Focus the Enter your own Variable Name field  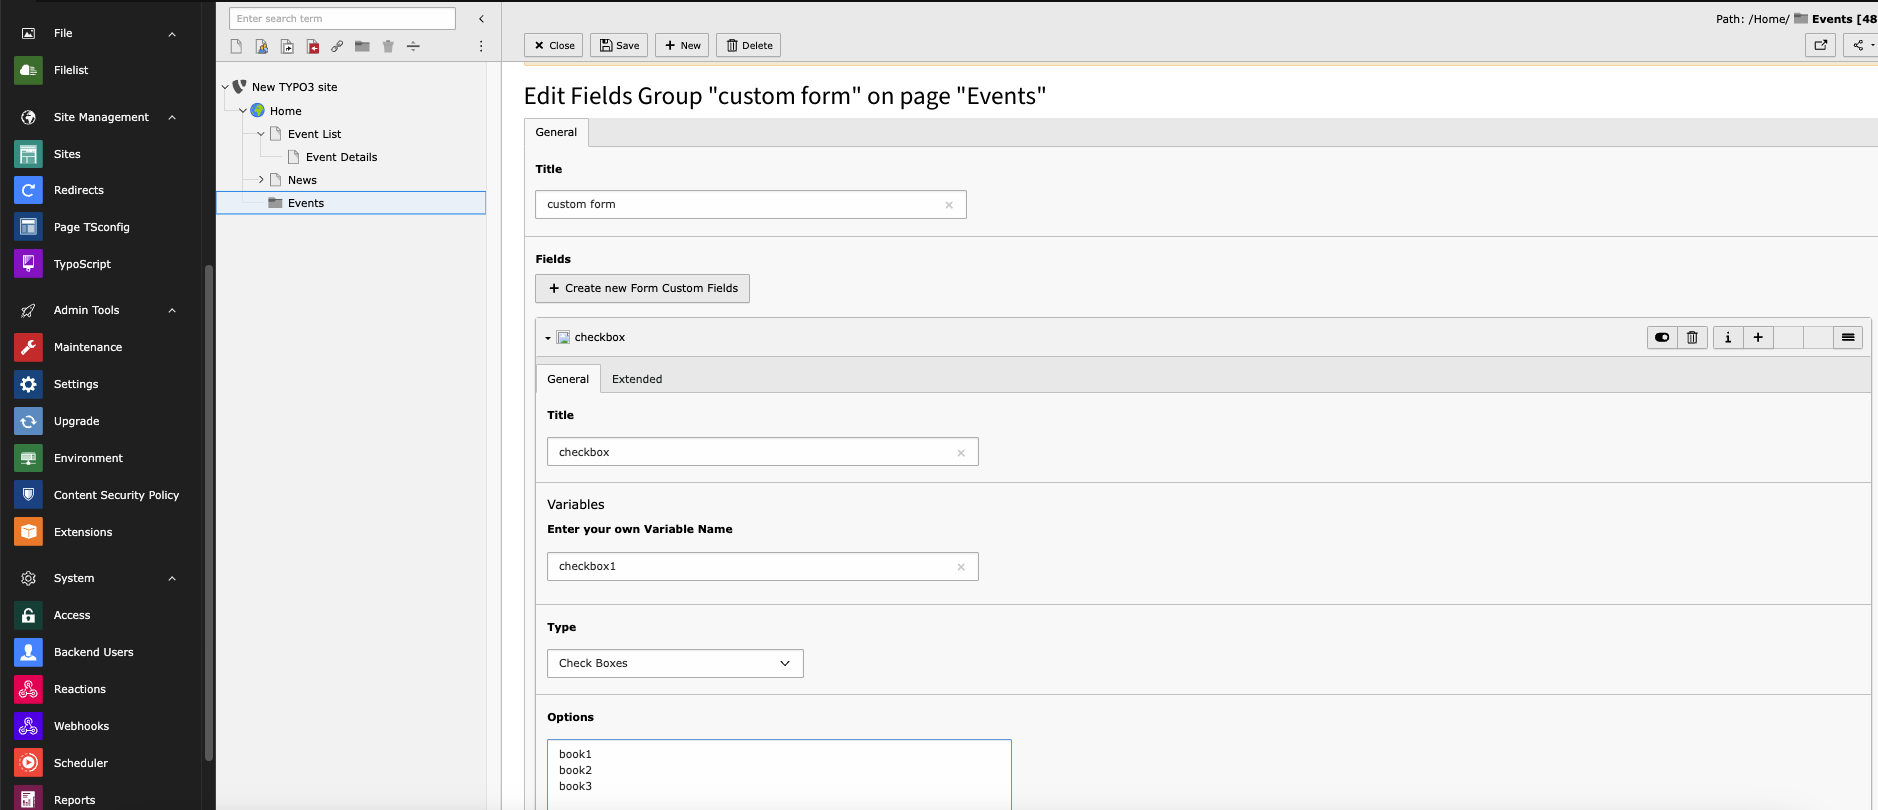[x=762, y=567]
